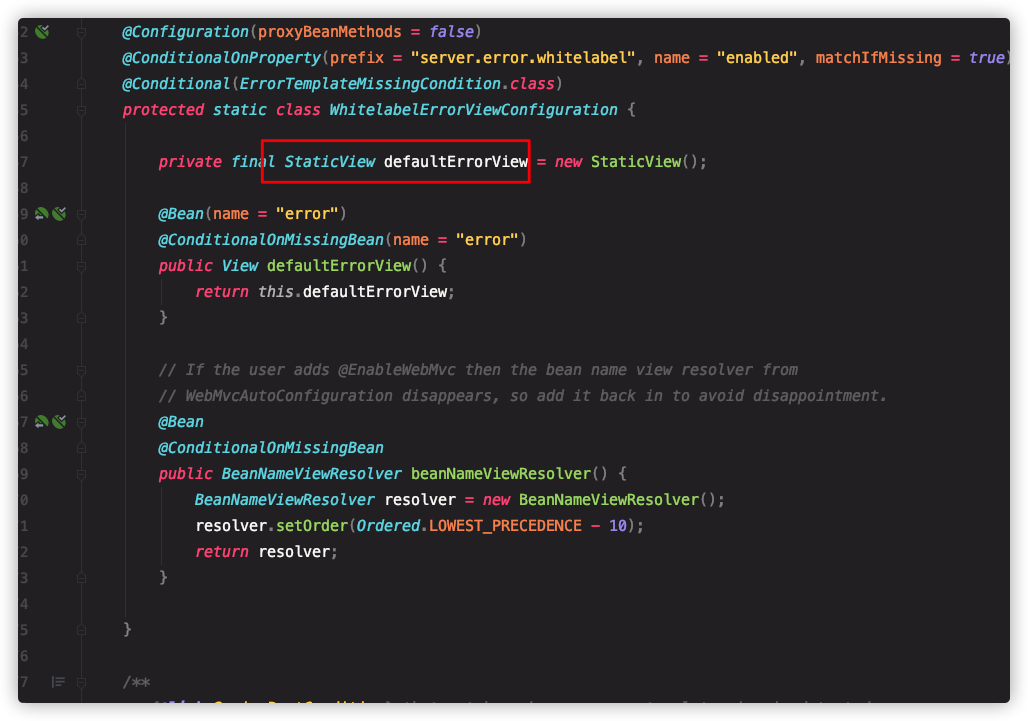This screenshot has width=1028, height=721.
Task: Click the "error" string inside @ConditionalOnMissingBean
Action: [x=487, y=240]
